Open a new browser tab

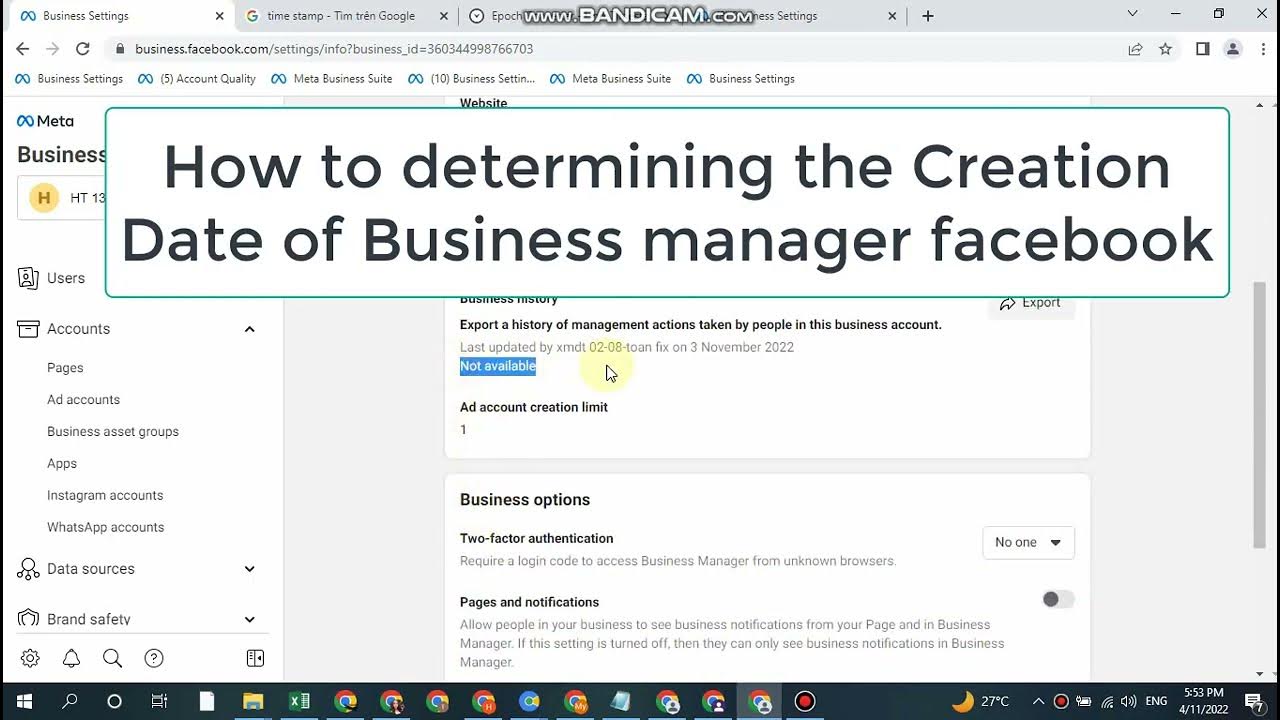point(928,16)
